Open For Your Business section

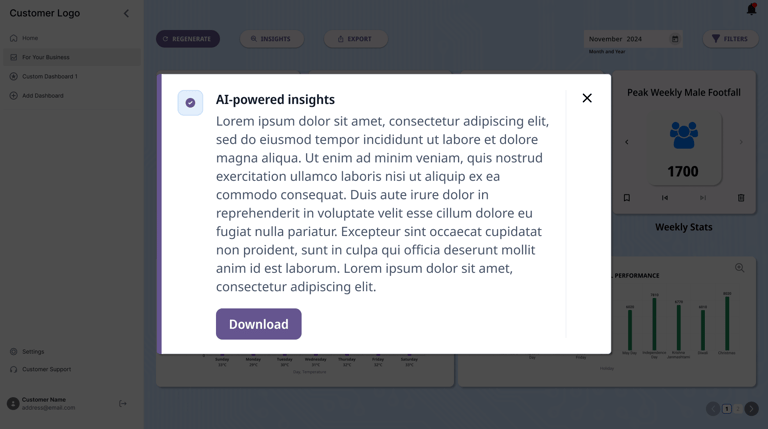tap(45, 57)
